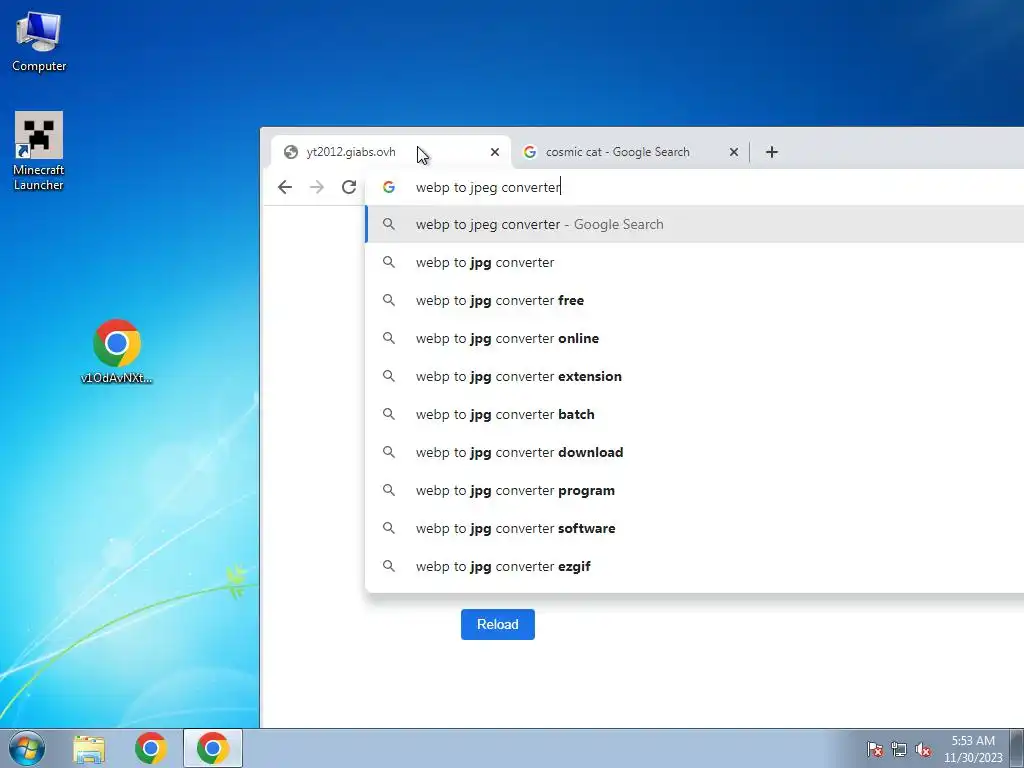Select 'webp to jpg converter software' suggestion

(x=694, y=528)
